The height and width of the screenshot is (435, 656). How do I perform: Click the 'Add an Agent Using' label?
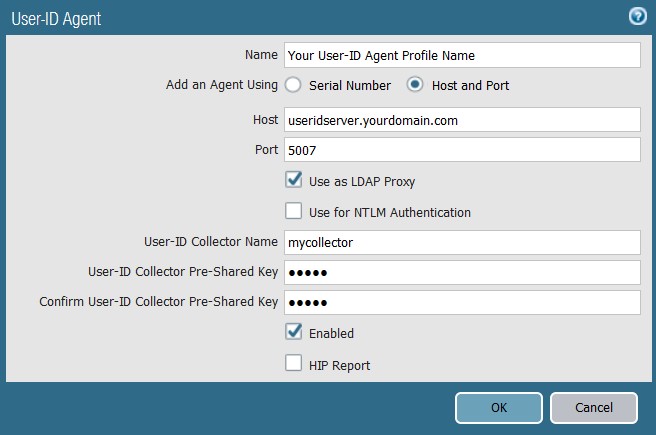click(x=221, y=85)
